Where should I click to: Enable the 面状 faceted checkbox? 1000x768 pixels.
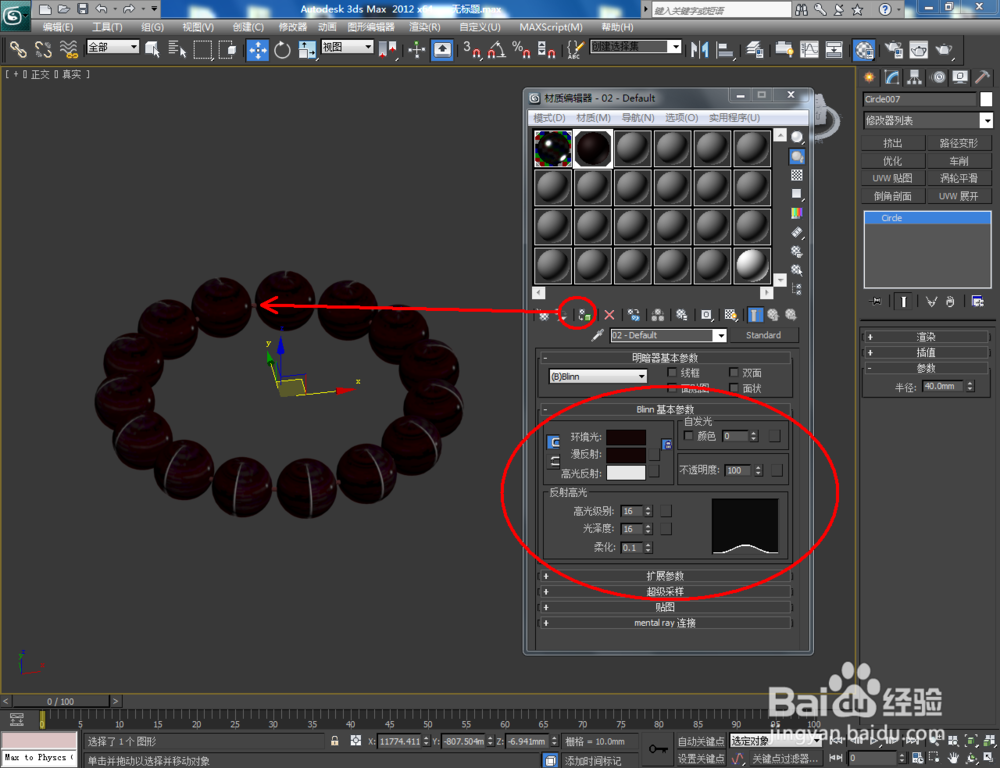point(732,389)
